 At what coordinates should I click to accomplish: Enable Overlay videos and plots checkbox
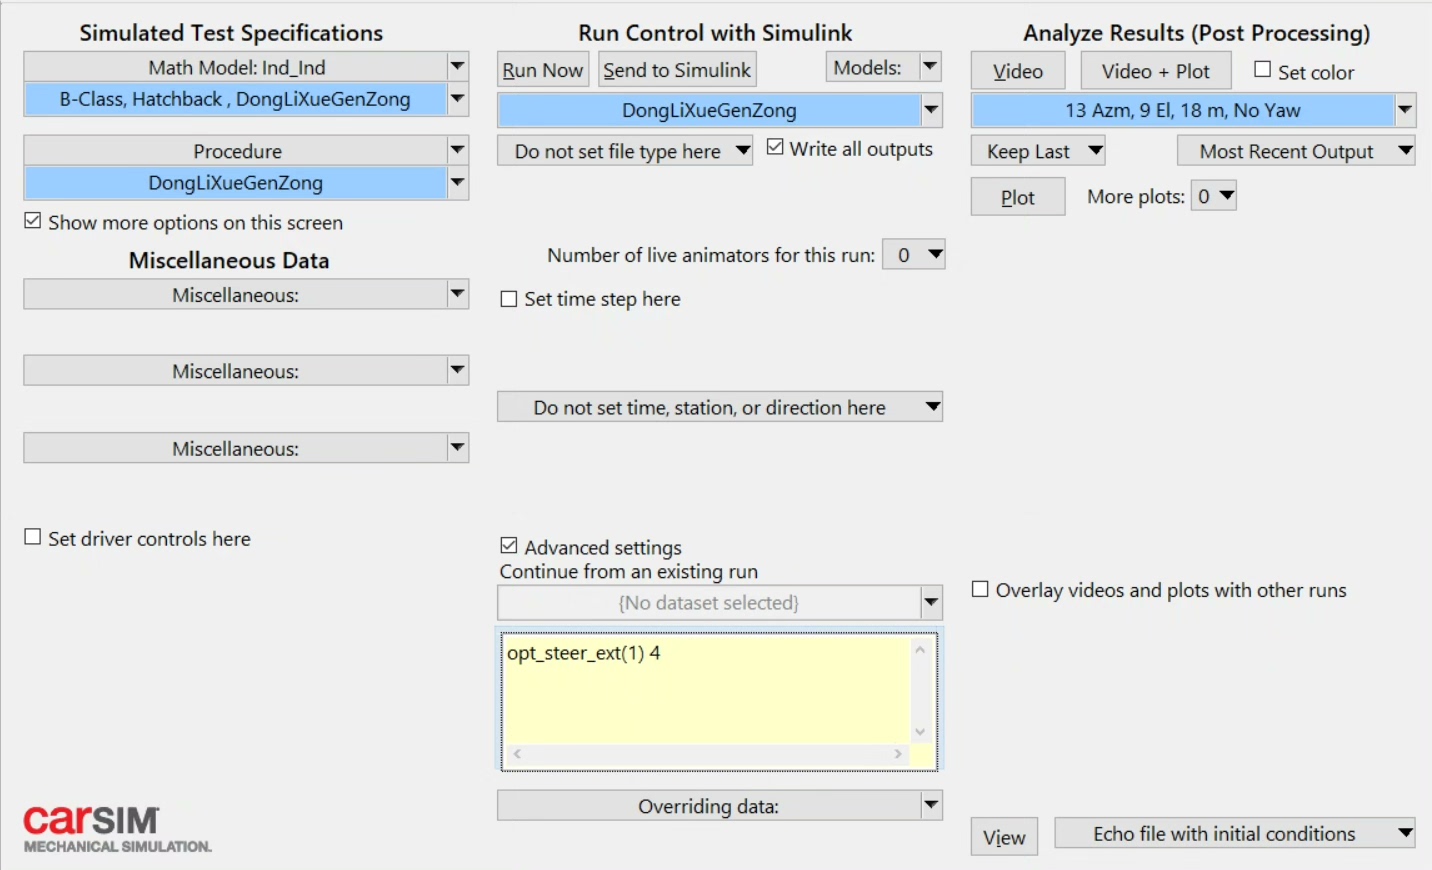pos(980,589)
